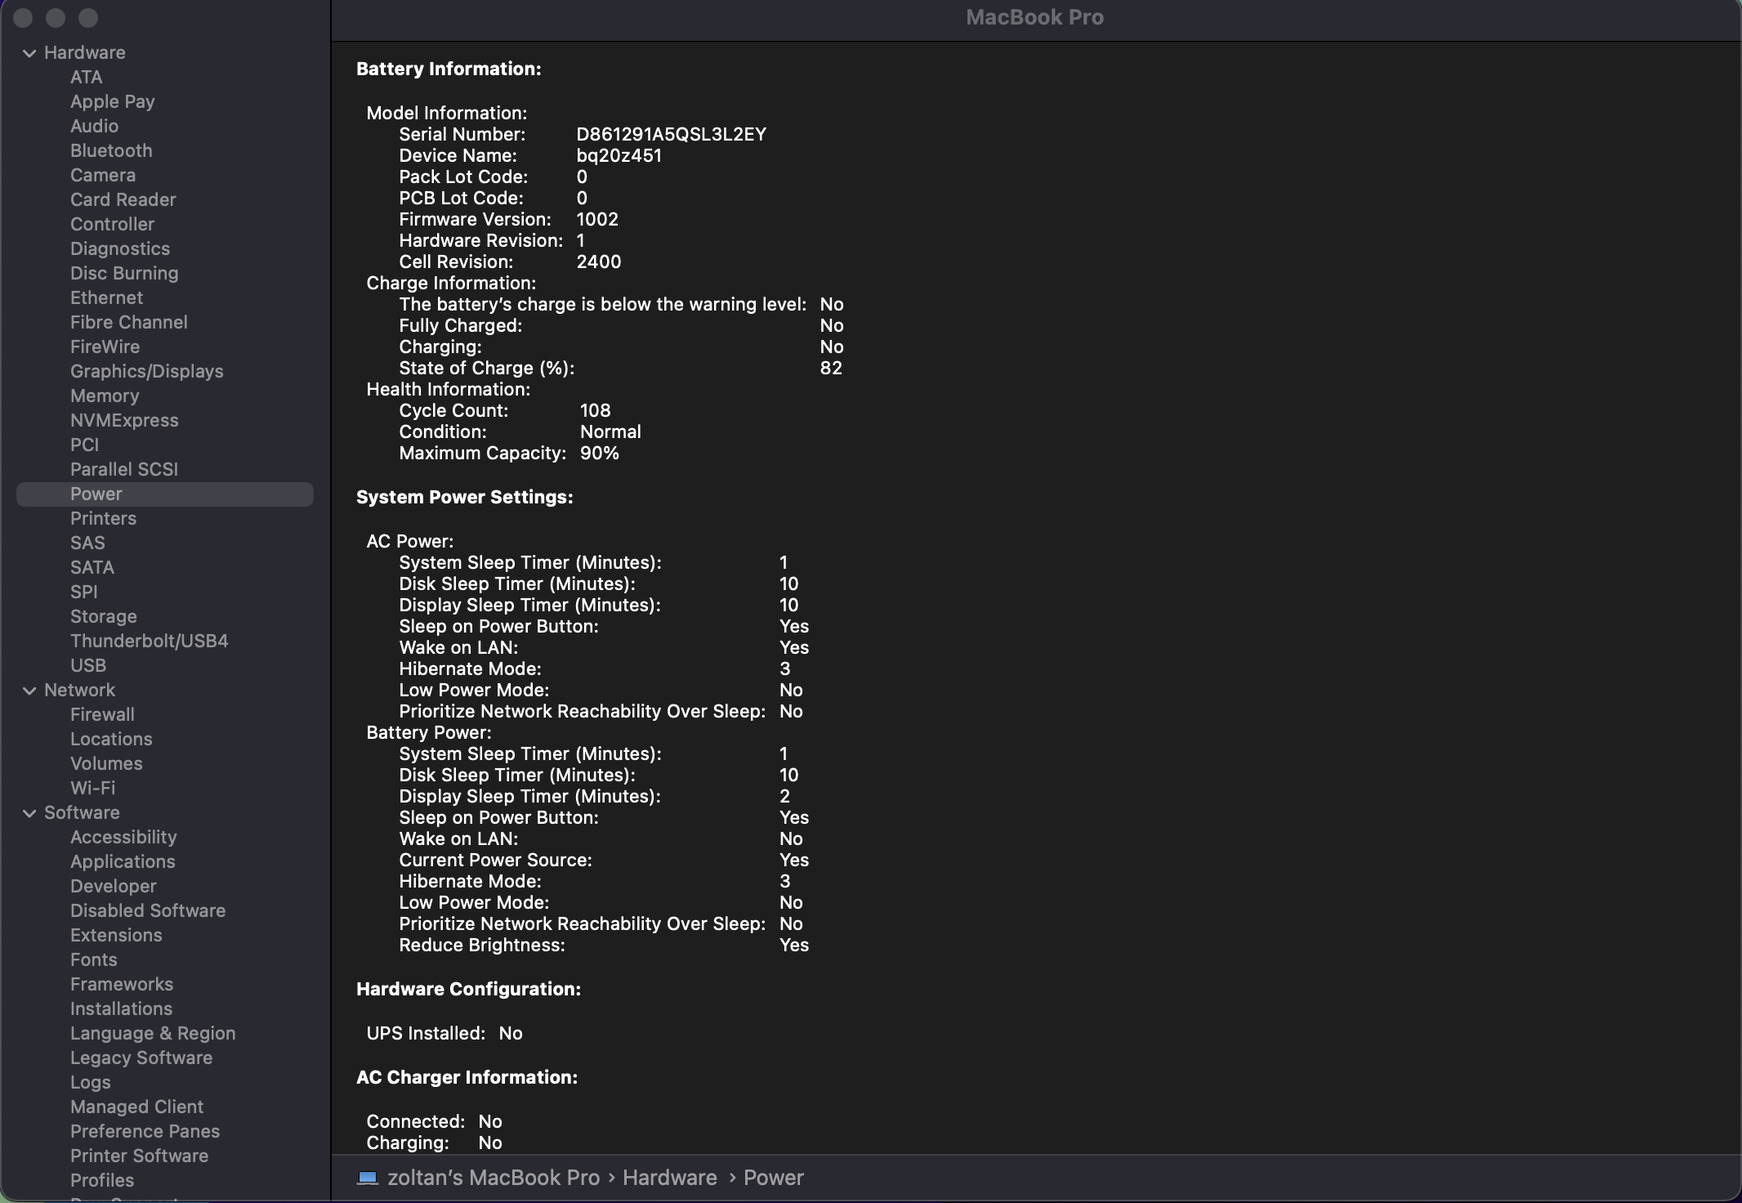The height and width of the screenshot is (1203, 1742).
Task: View Installations history
Action: pyautogui.click(x=121, y=1009)
